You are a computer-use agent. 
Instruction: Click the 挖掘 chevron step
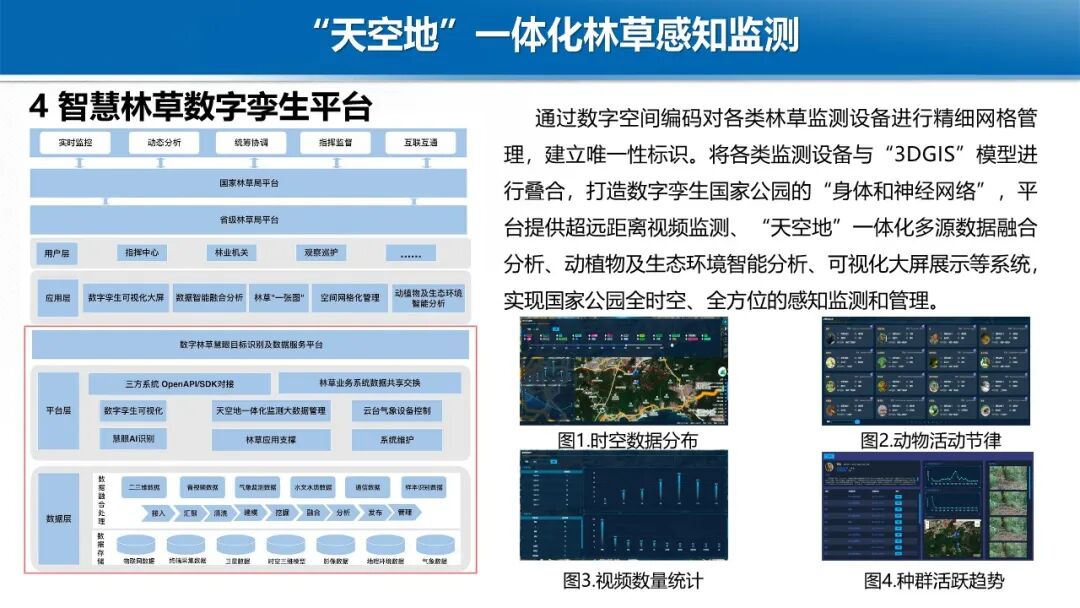coord(282,513)
